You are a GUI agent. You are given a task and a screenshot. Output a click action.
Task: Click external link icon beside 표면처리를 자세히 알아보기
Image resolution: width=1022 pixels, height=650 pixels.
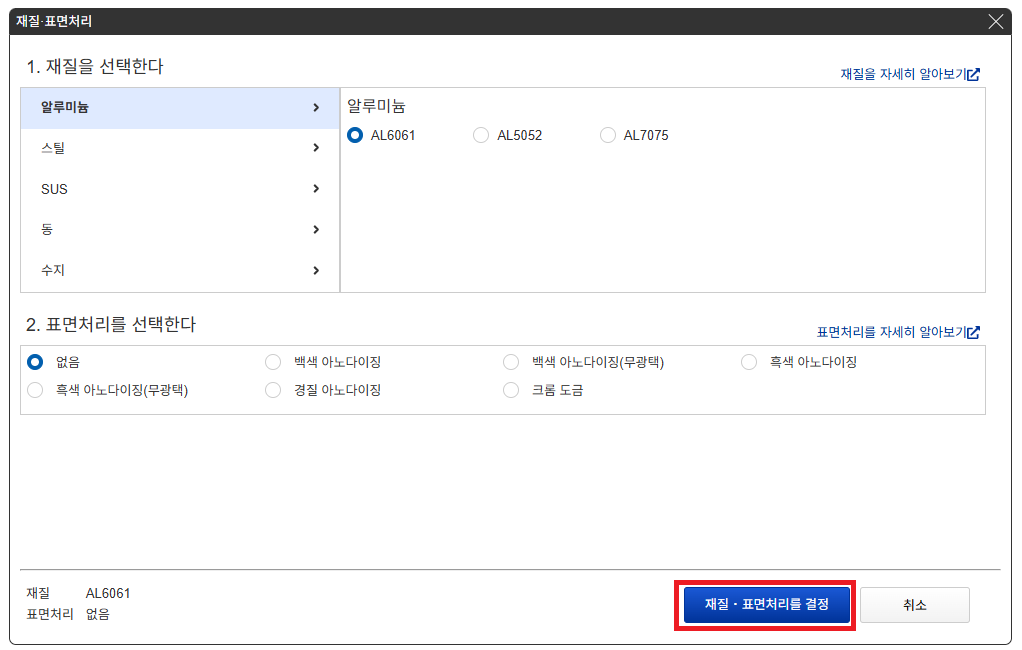[x=973, y=332]
